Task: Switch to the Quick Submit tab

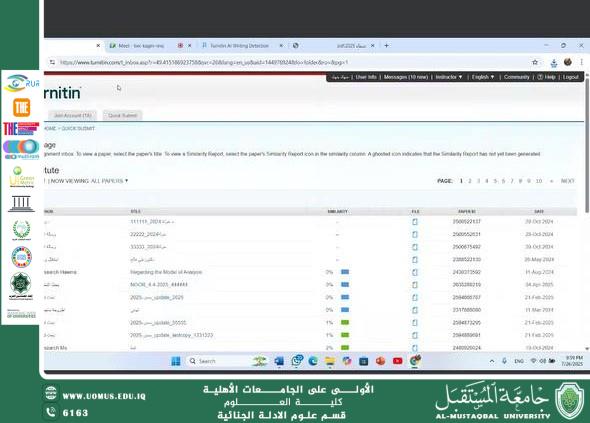Action: [122, 116]
